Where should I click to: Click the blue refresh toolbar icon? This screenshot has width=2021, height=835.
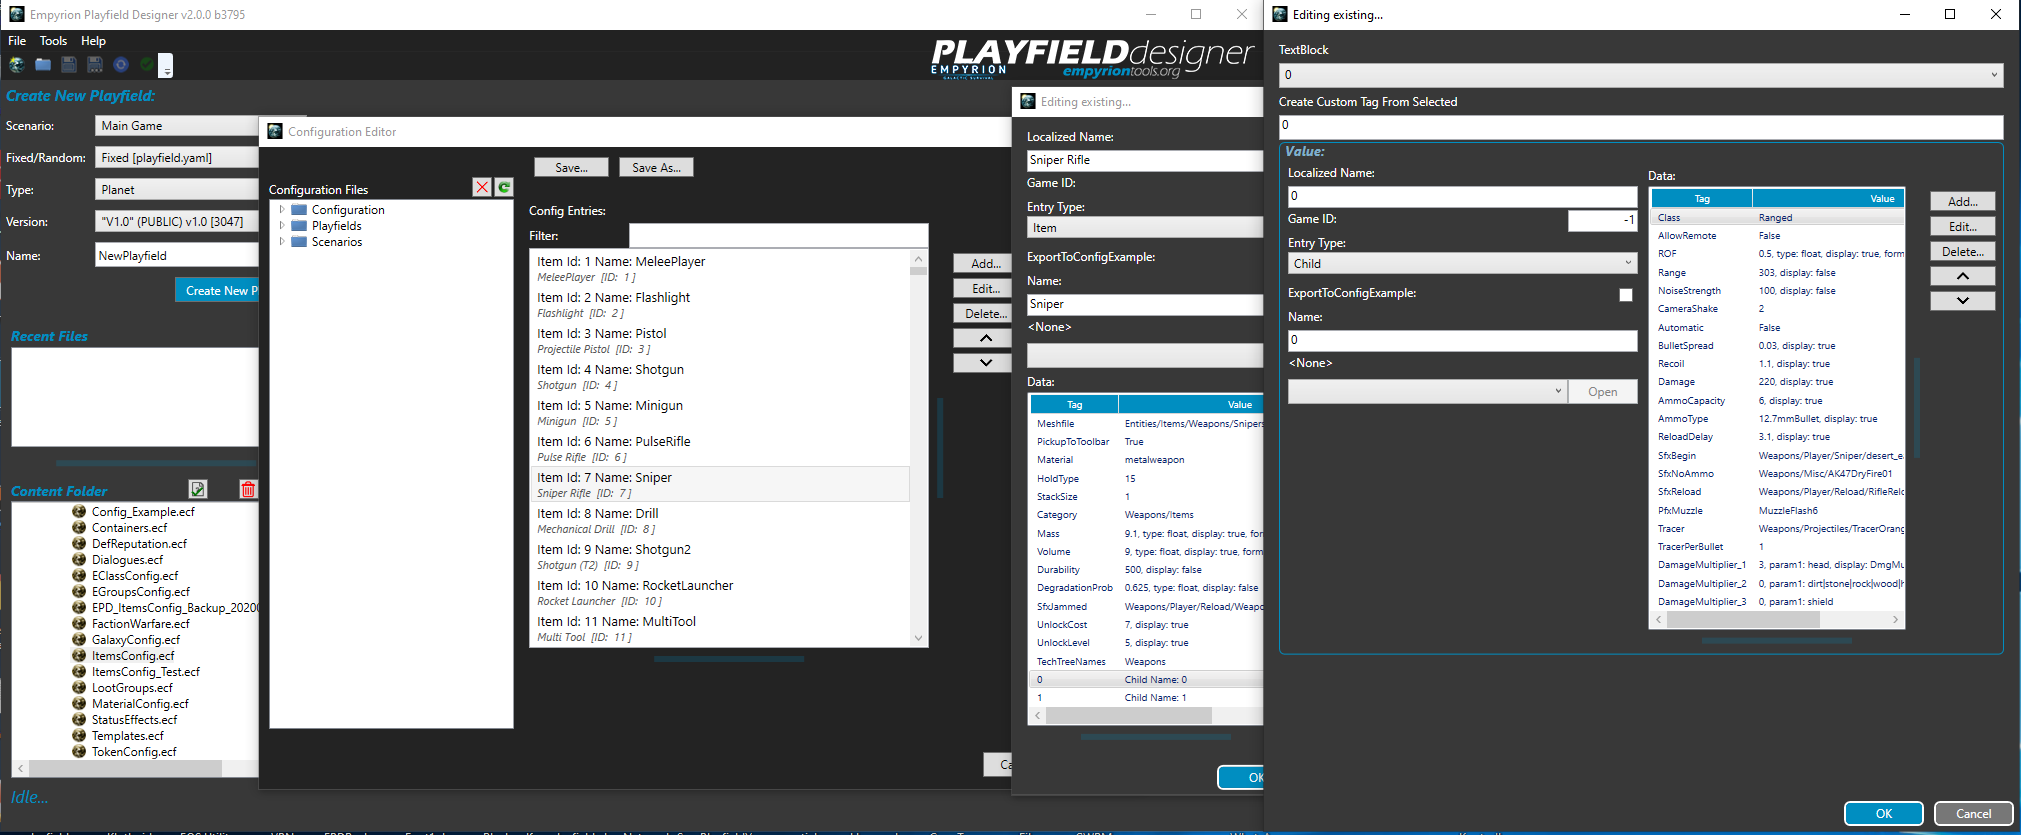click(121, 64)
